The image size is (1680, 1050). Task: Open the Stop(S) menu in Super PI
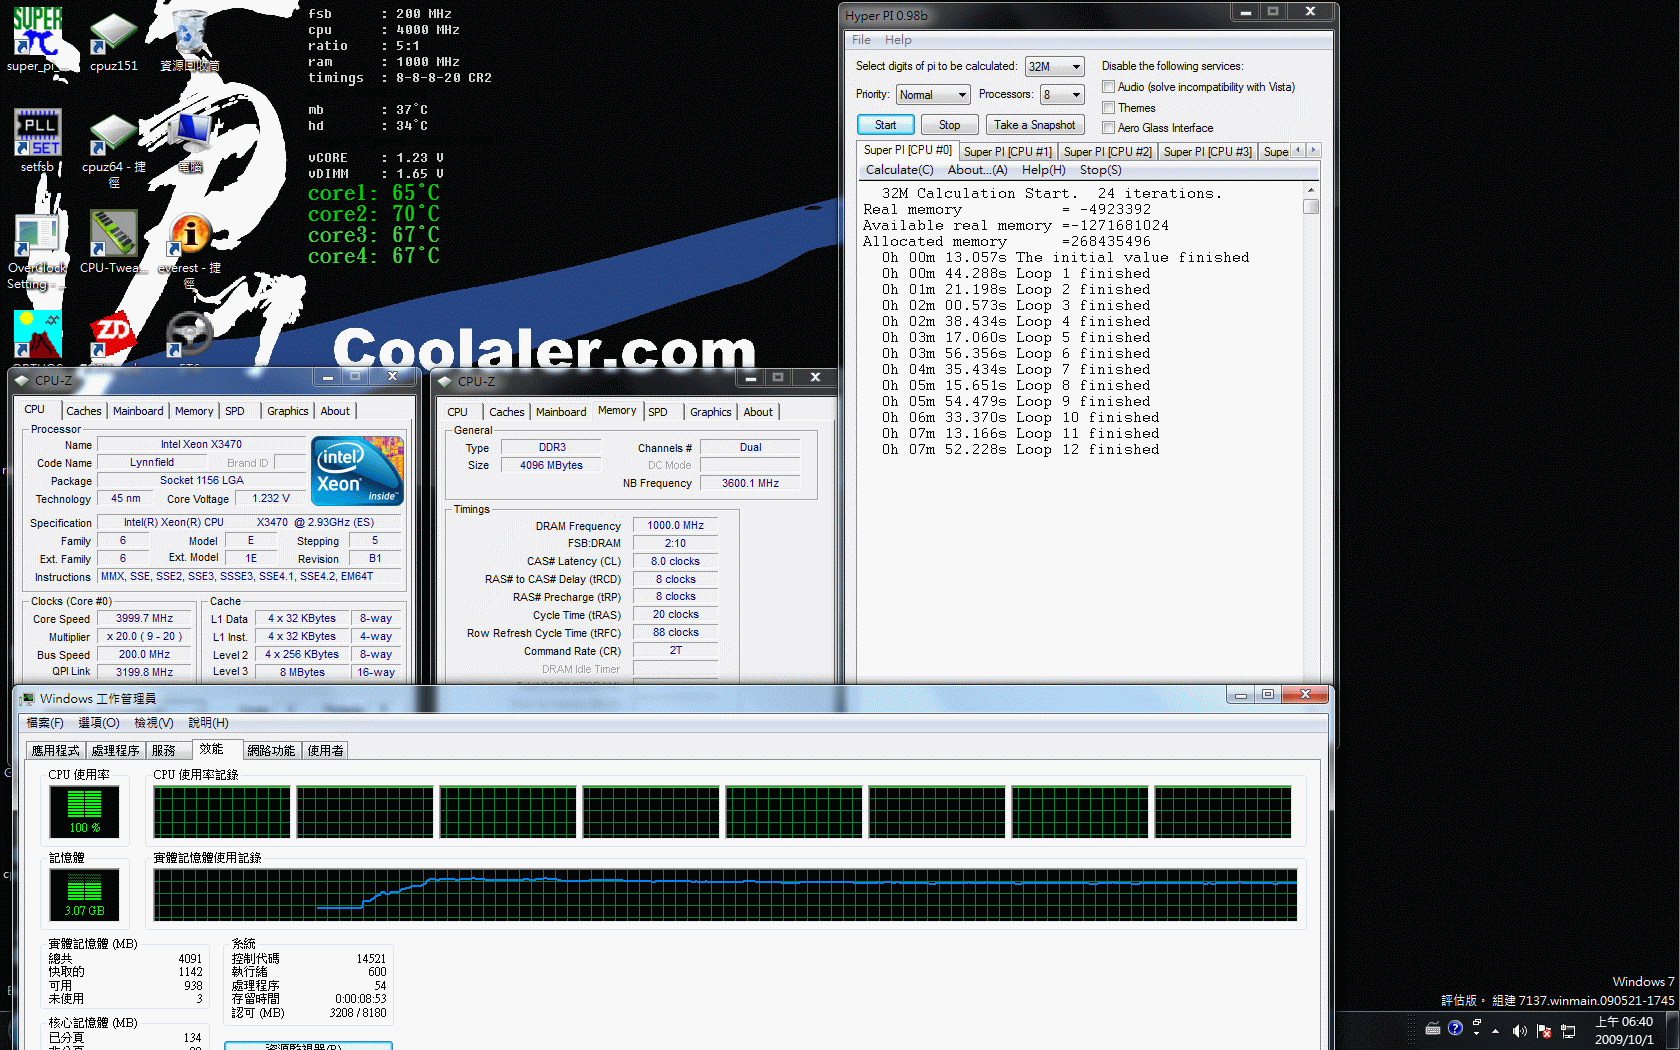coord(1100,170)
